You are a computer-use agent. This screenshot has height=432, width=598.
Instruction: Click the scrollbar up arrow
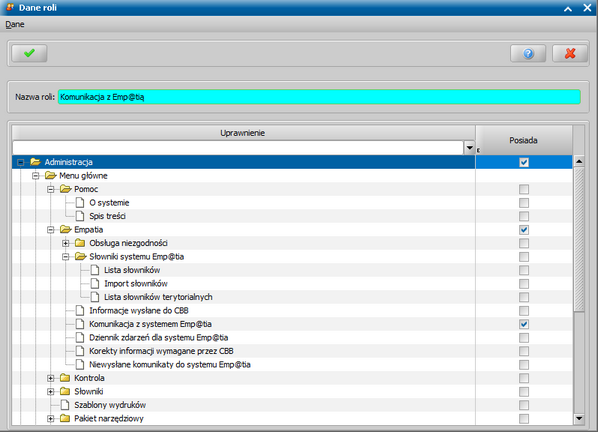point(579,161)
